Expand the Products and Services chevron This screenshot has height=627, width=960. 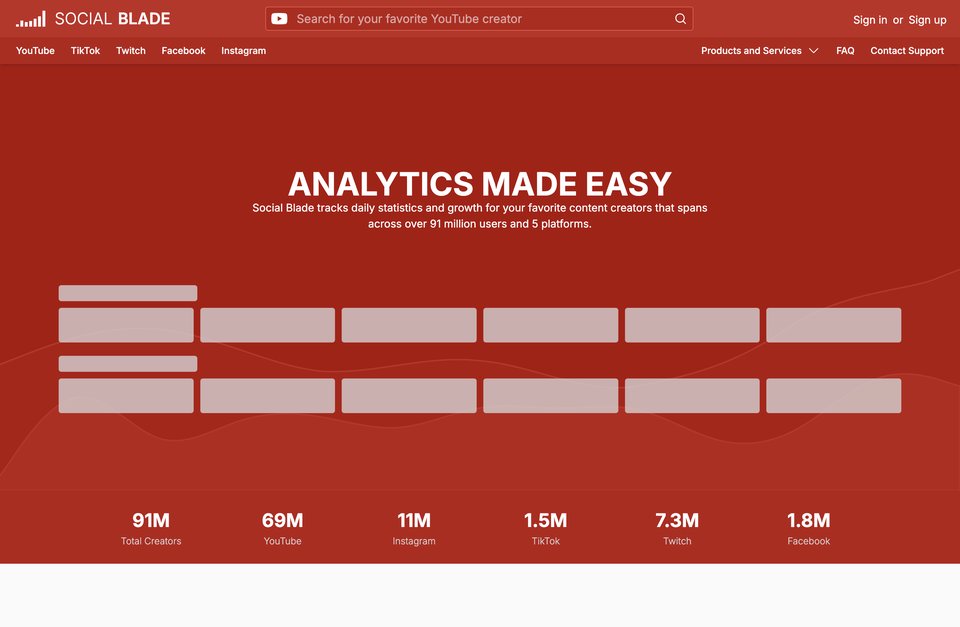tap(814, 51)
